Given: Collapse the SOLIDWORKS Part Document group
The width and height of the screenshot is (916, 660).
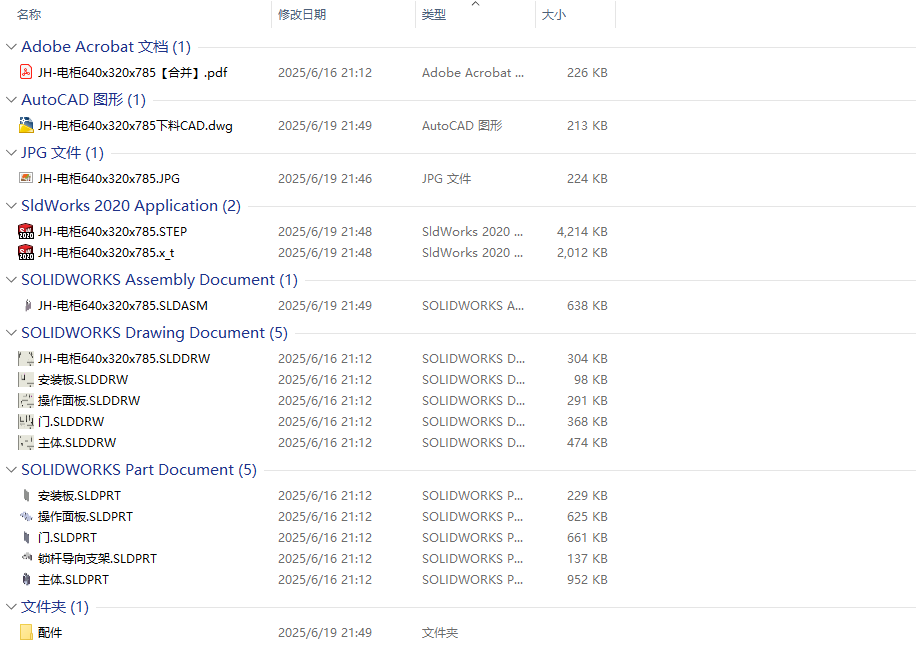Looking at the screenshot, I should pos(11,470).
